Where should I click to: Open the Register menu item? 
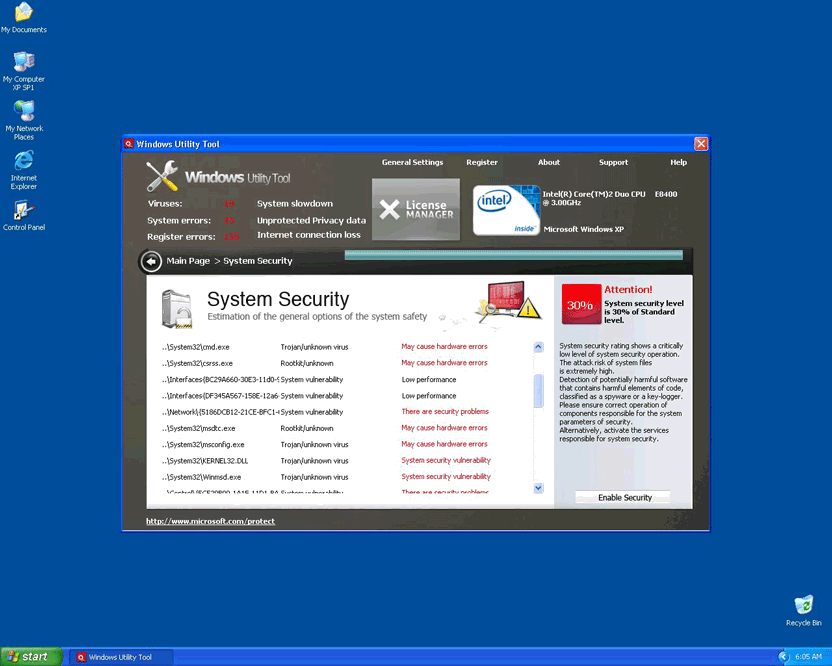point(481,162)
